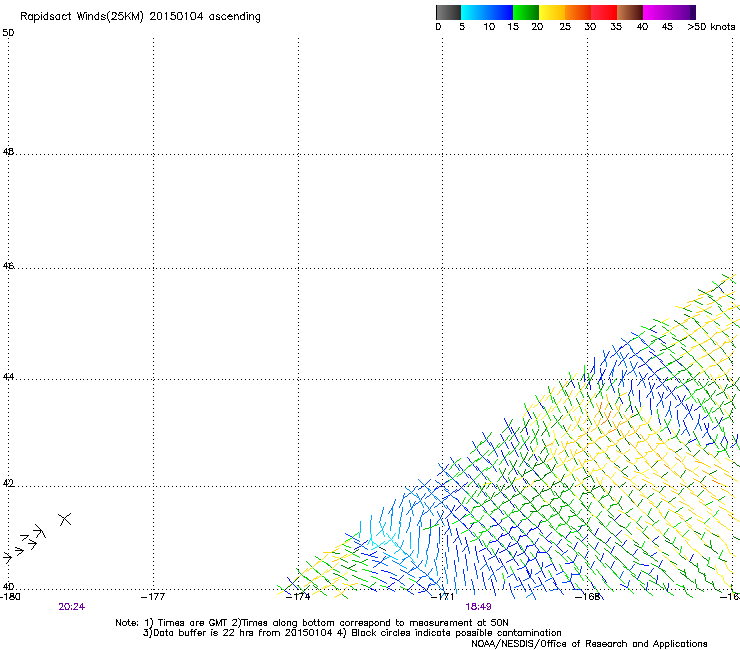Click the '10' color scale label
The image size is (740, 650).
pos(489,27)
